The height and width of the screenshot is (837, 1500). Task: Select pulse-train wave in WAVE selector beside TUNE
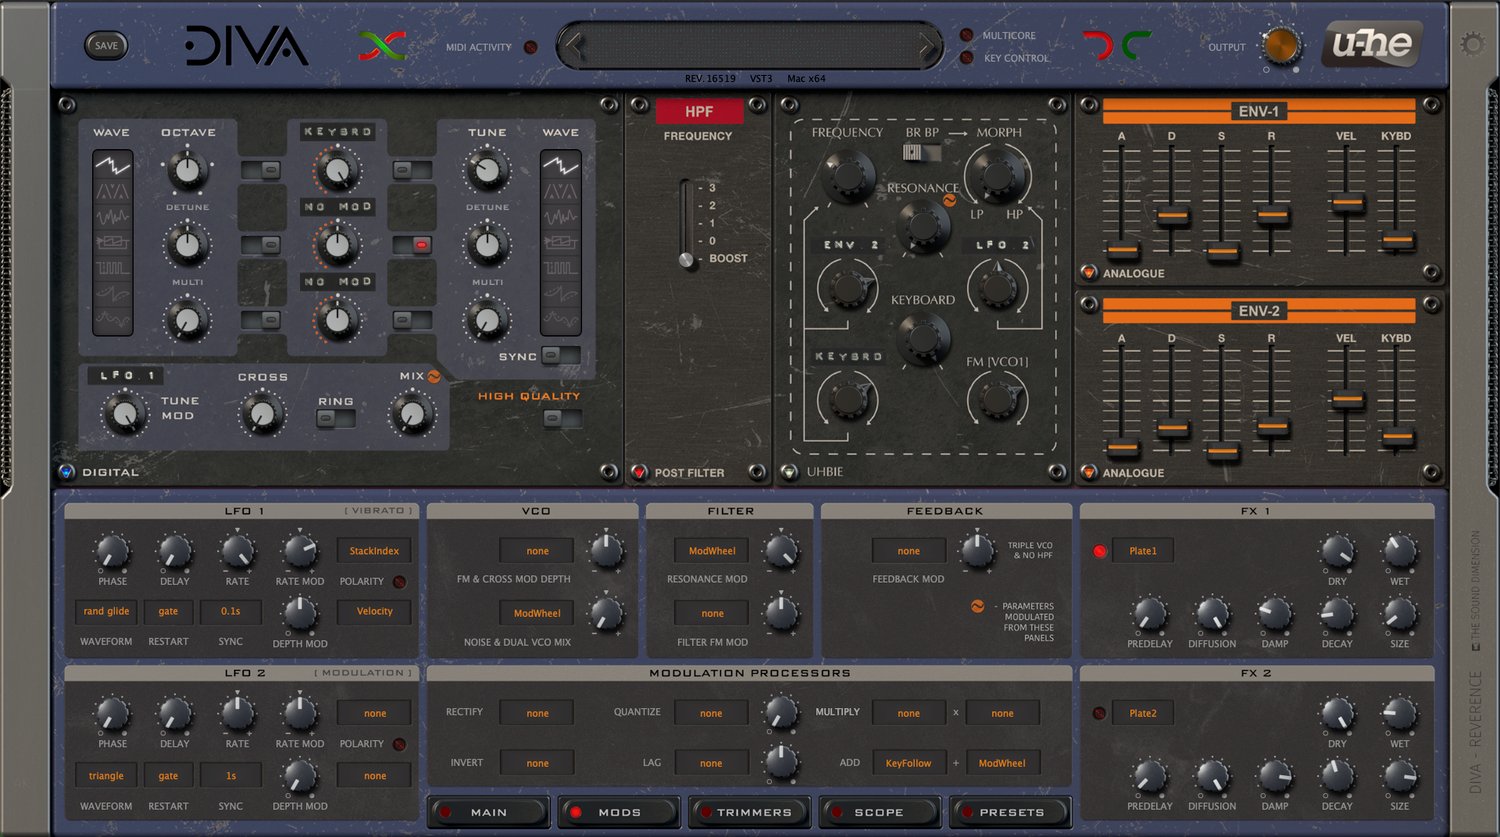pyautogui.click(x=560, y=268)
